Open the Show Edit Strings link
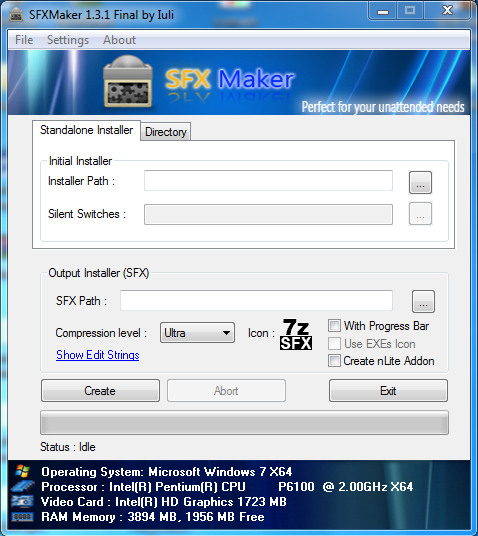Screen dimensions: 478x536 [98, 355]
